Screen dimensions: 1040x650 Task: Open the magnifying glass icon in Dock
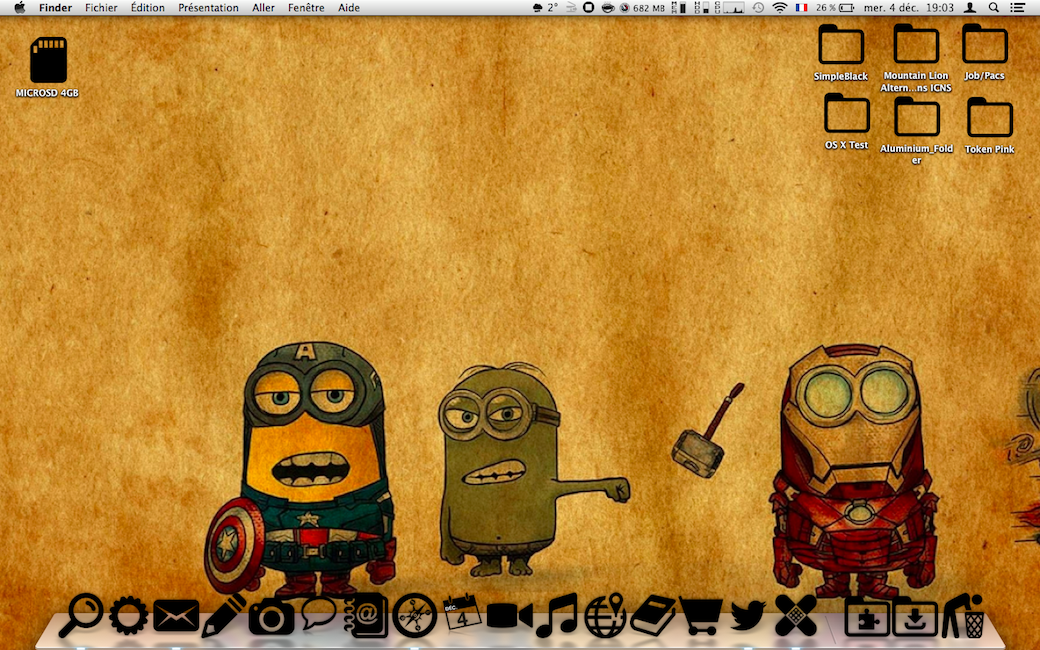(81, 615)
